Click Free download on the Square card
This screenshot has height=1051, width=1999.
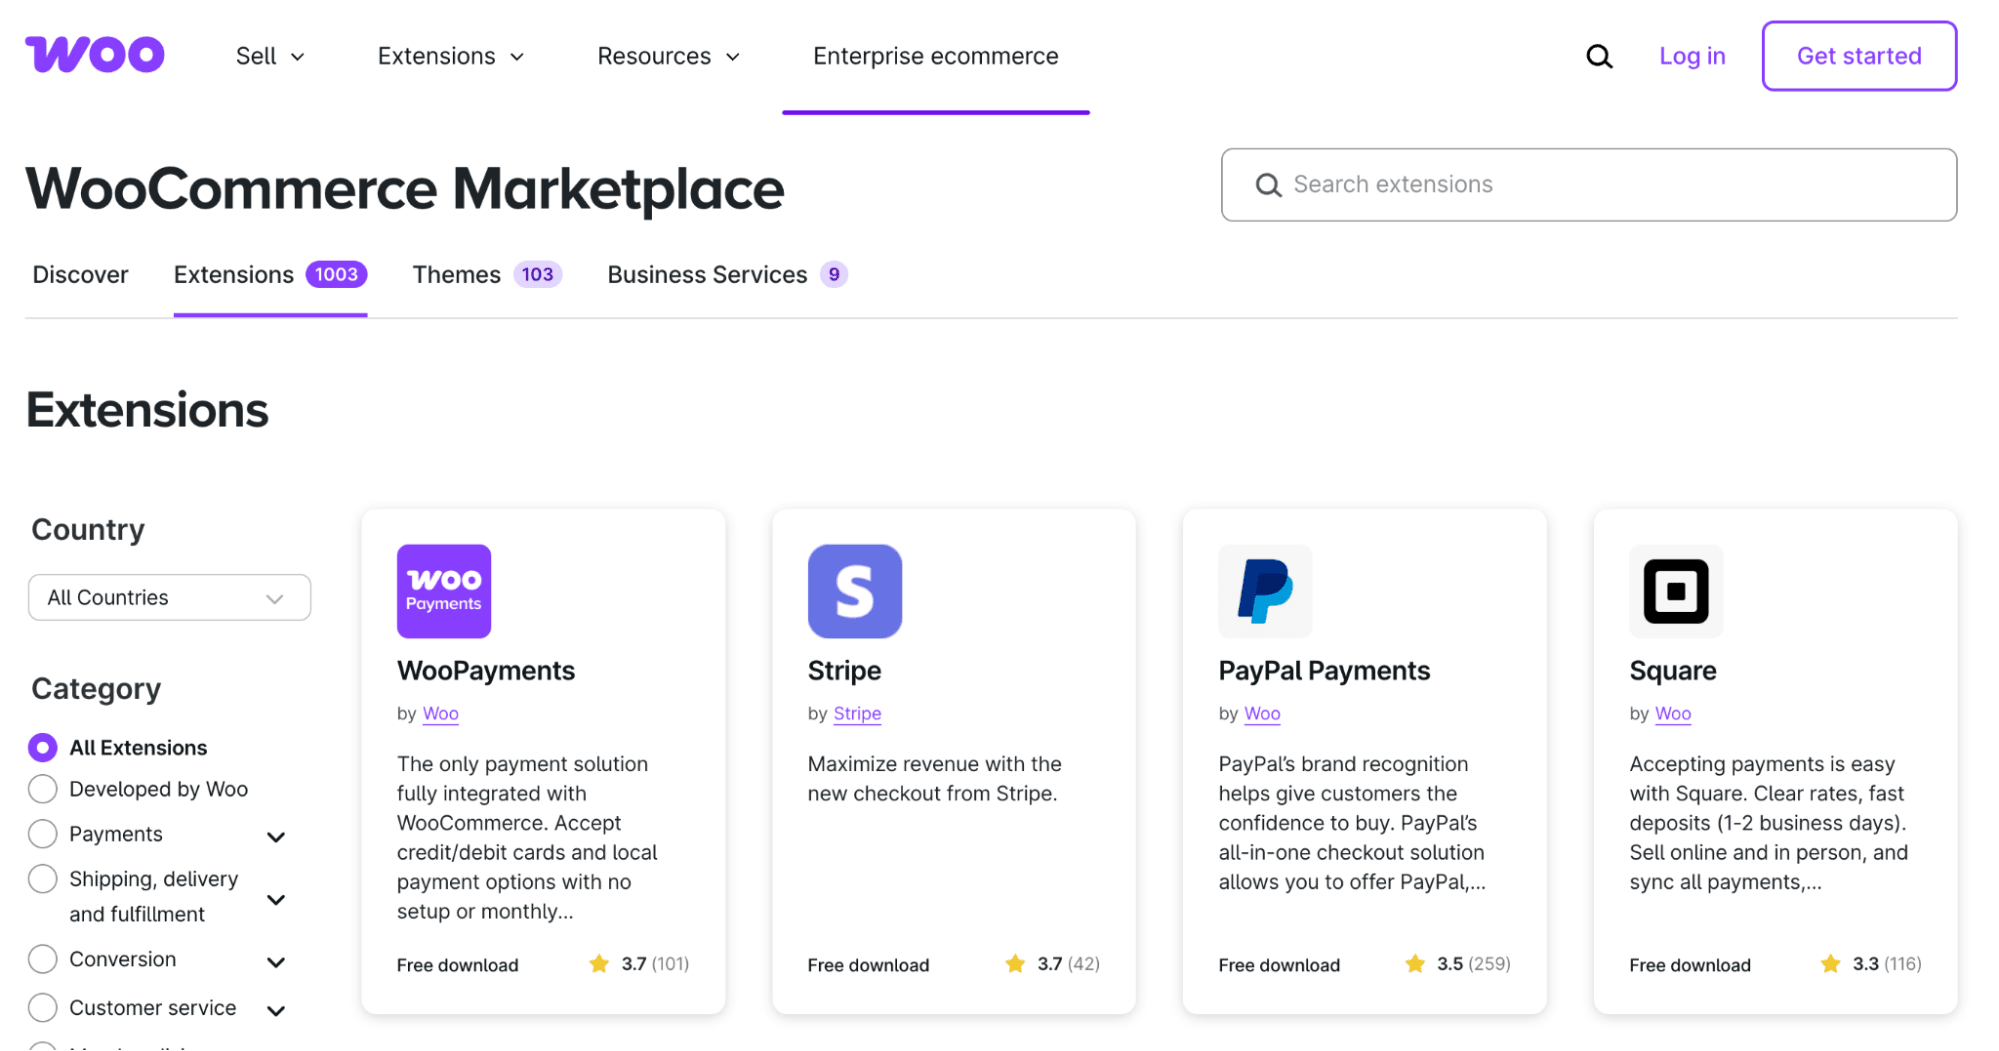[1689, 965]
